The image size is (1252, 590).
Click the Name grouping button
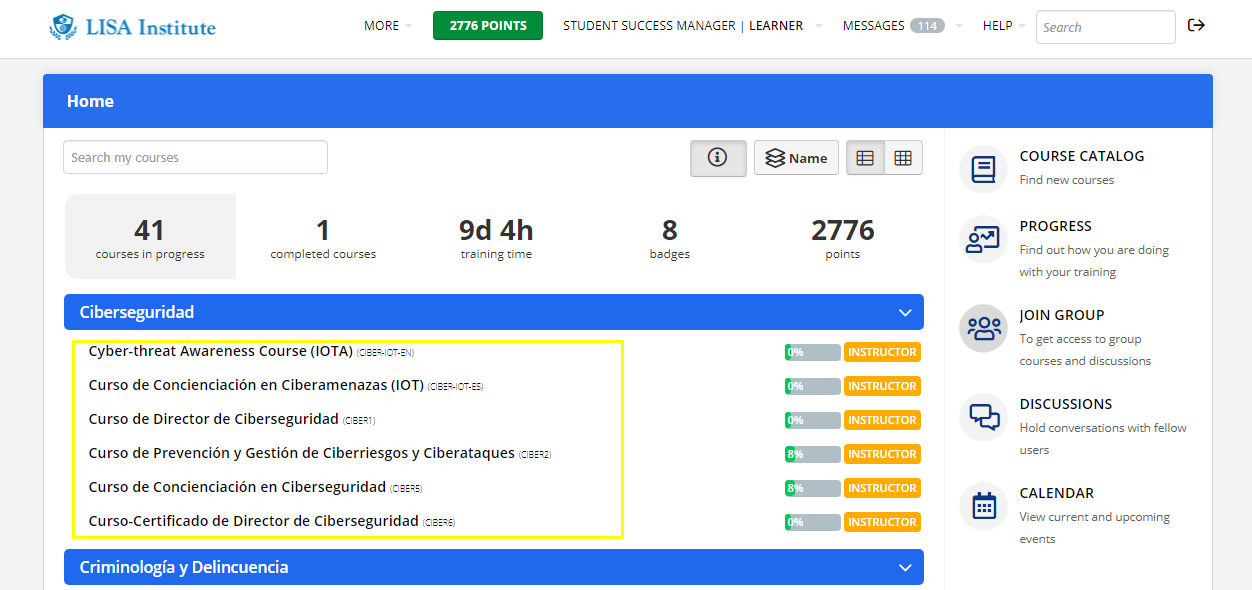796,158
